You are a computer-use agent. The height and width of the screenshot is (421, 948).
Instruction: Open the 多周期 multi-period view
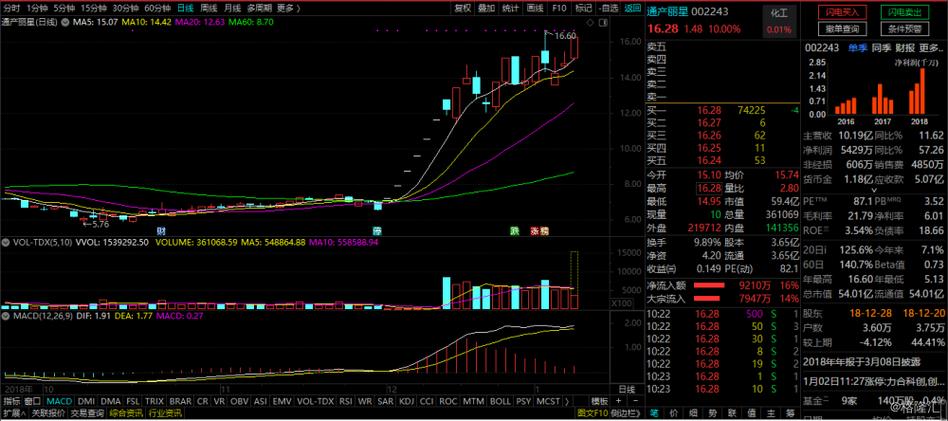(260, 8)
